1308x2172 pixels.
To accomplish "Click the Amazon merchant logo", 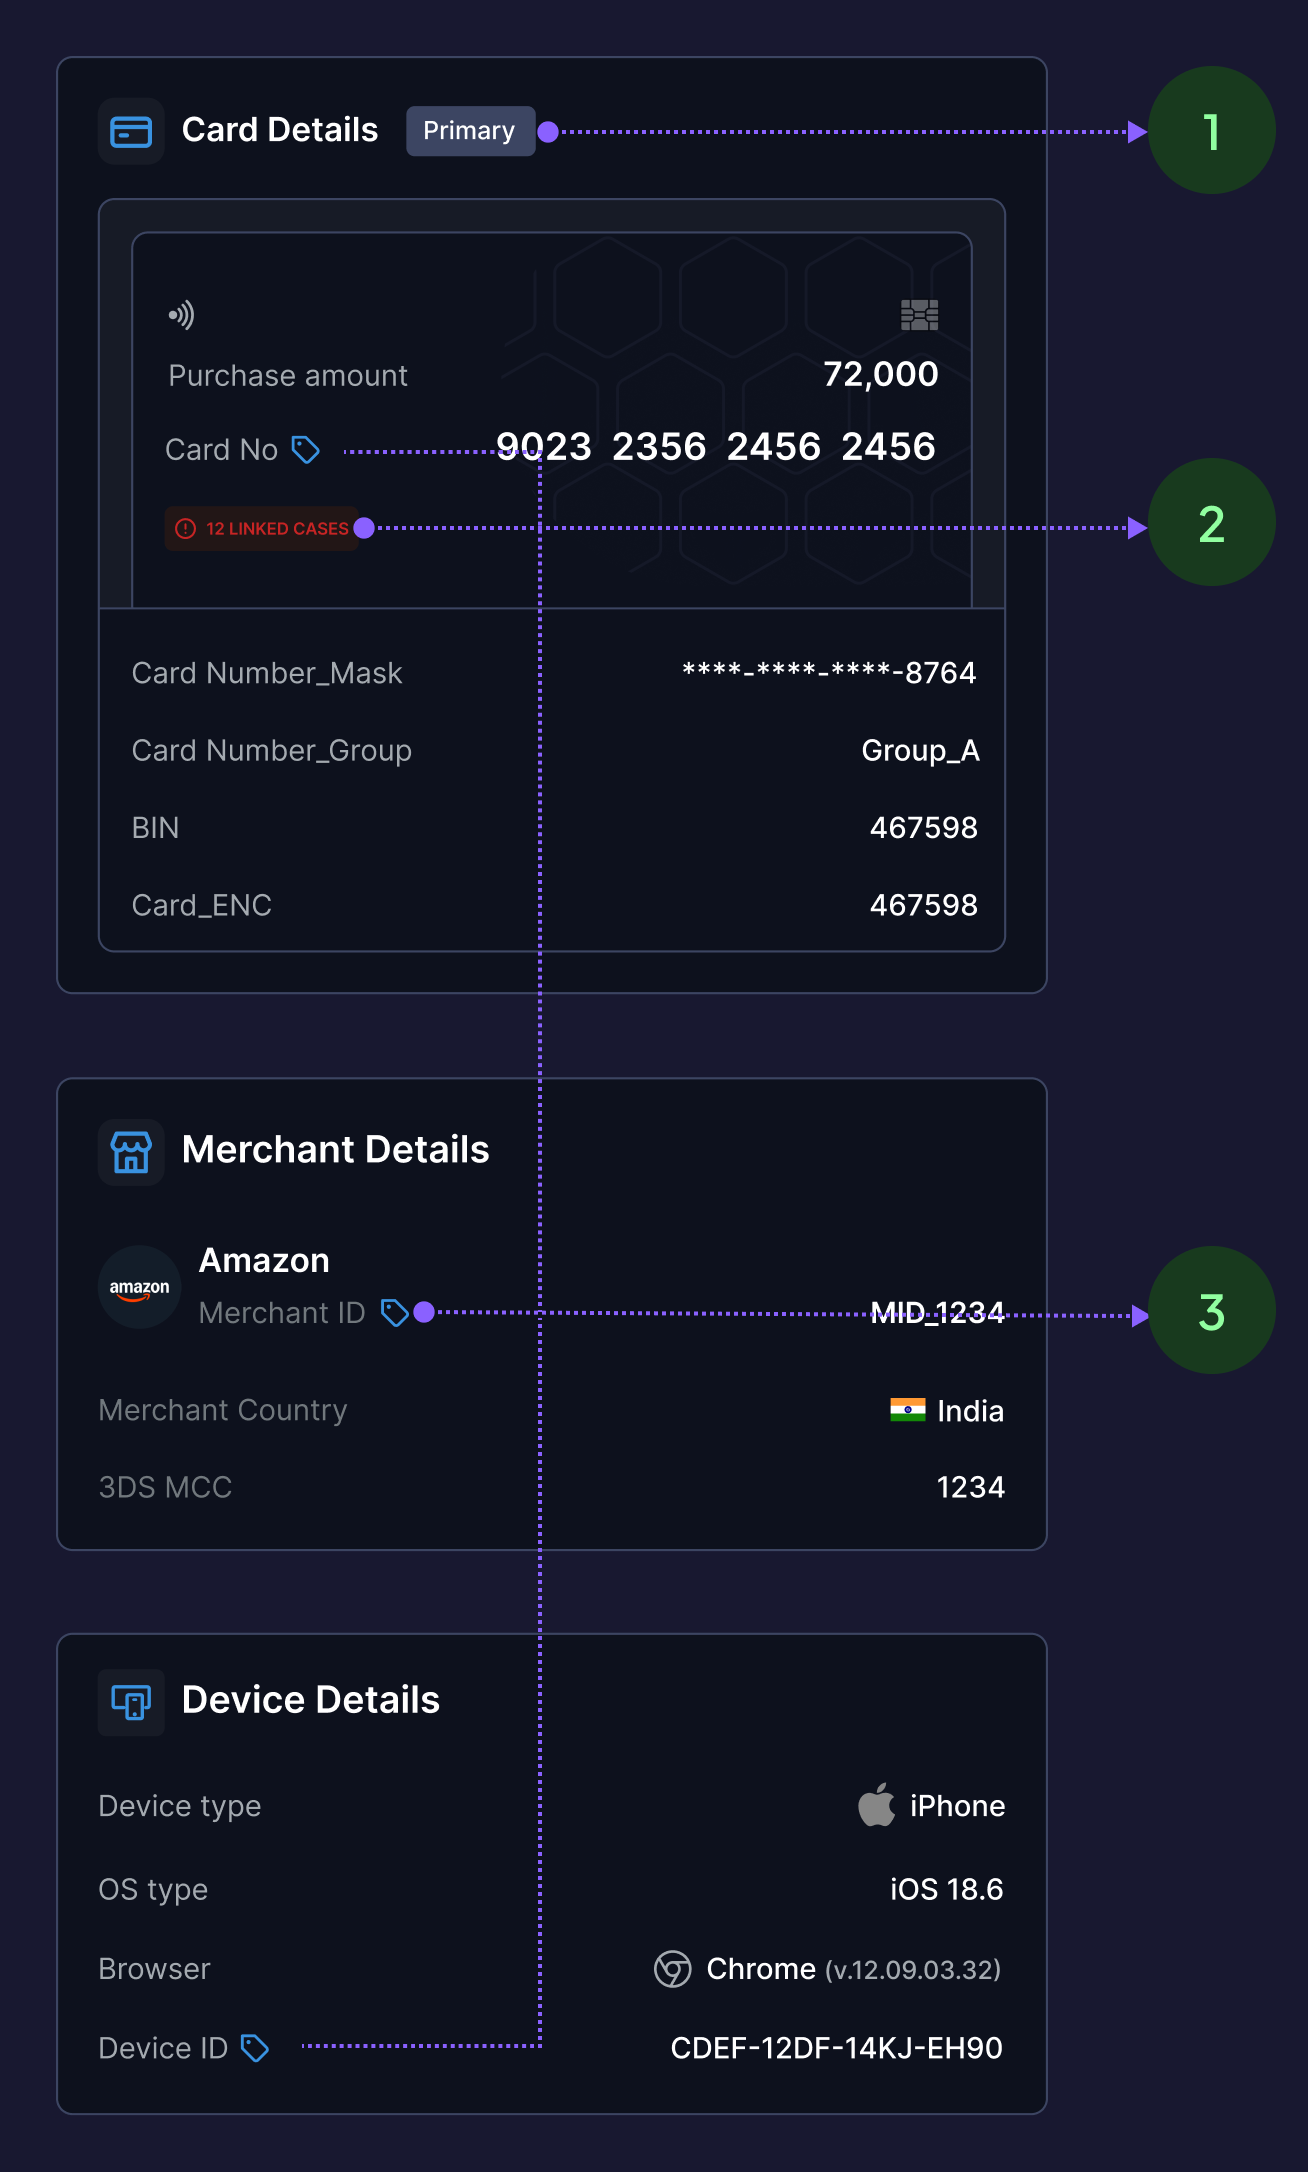I will pyautogui.click(x=140, y=1288).
